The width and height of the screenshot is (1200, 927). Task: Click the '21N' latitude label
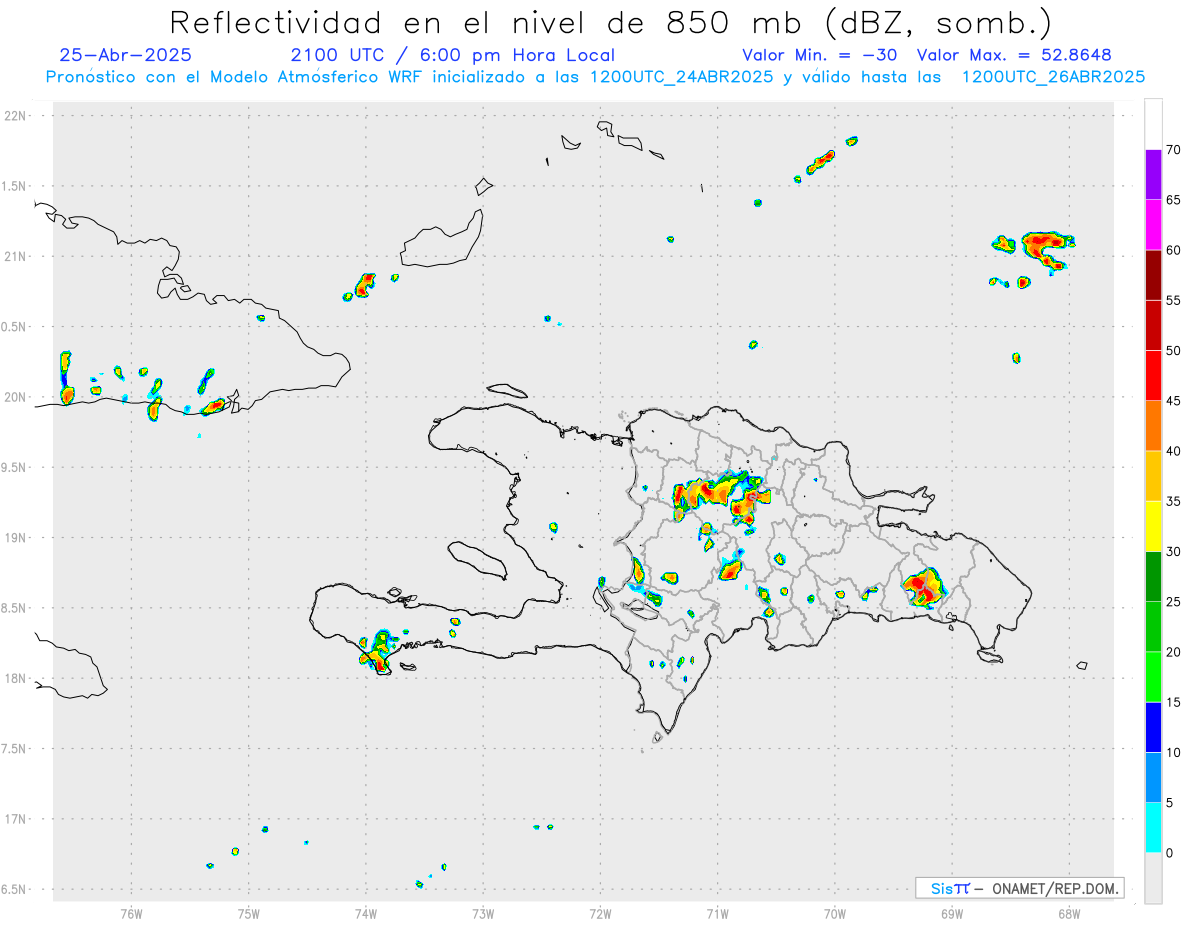tap(15, 256)
